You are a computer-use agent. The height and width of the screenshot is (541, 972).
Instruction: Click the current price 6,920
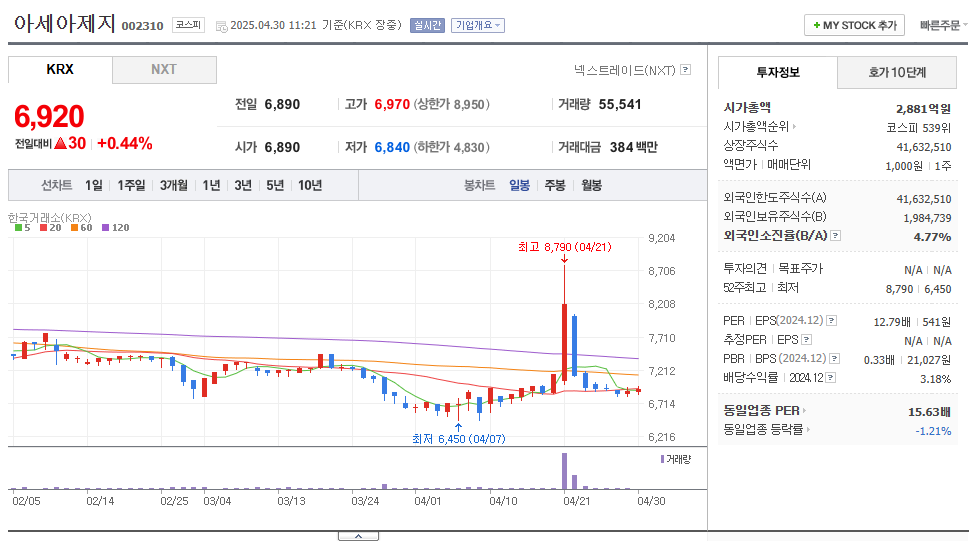pyautogui.click(x=49, y=117)
